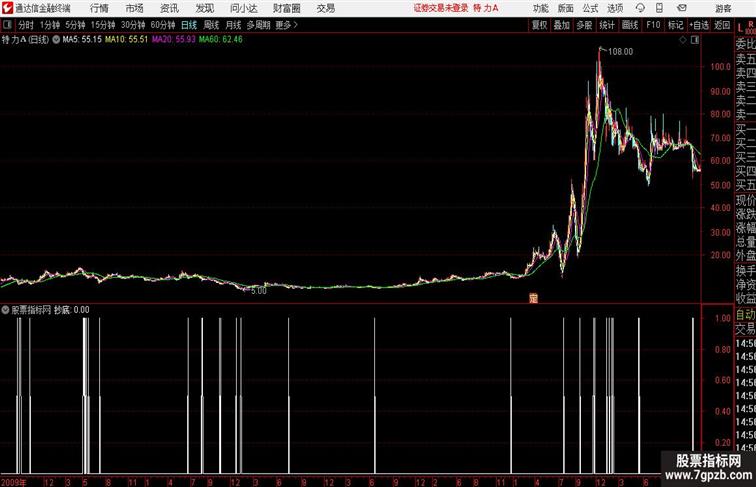Click the 返回 back button
This screenshot has width=756, height=487.
(722, 25)
